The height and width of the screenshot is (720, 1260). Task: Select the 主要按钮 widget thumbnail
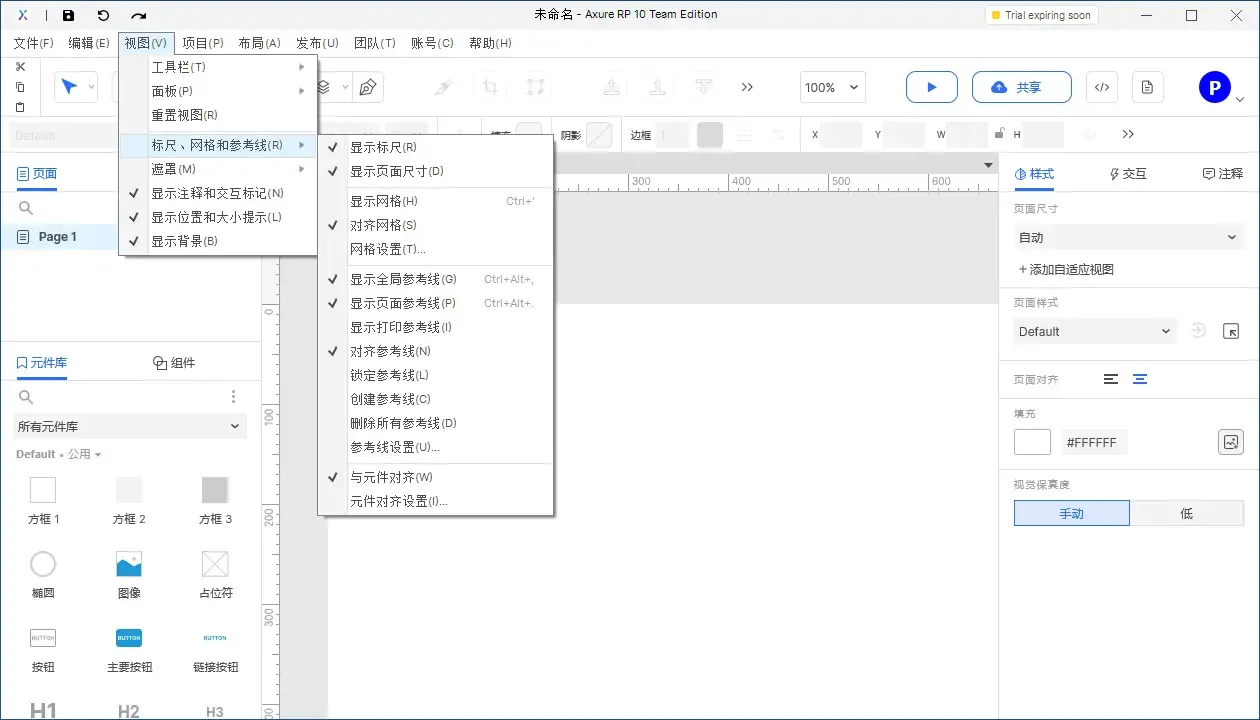pos(129,637)
